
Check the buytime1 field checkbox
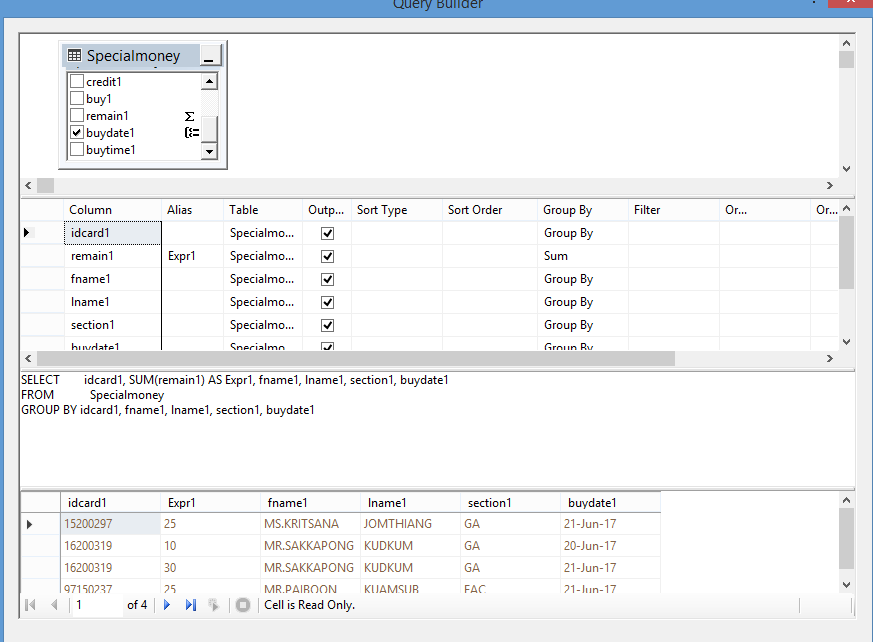tap(77, 149)
